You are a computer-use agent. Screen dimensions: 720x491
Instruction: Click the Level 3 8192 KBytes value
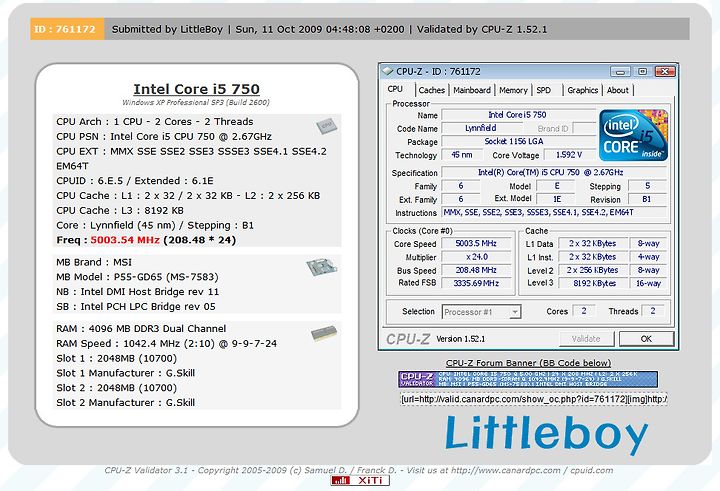pyautogui.click(x=593, y=283)
